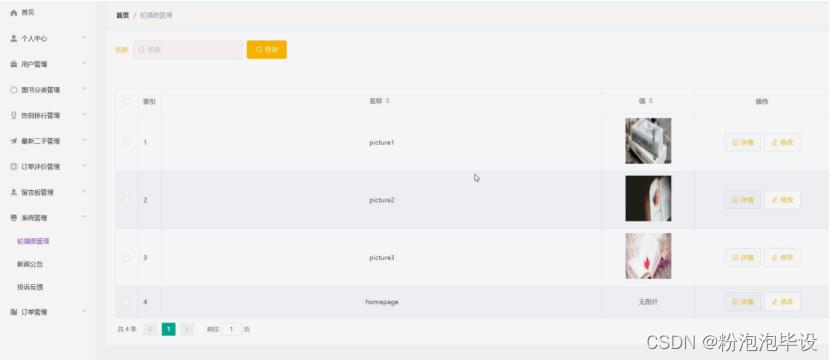Check the checkbox for row picture1

point(126,142)
